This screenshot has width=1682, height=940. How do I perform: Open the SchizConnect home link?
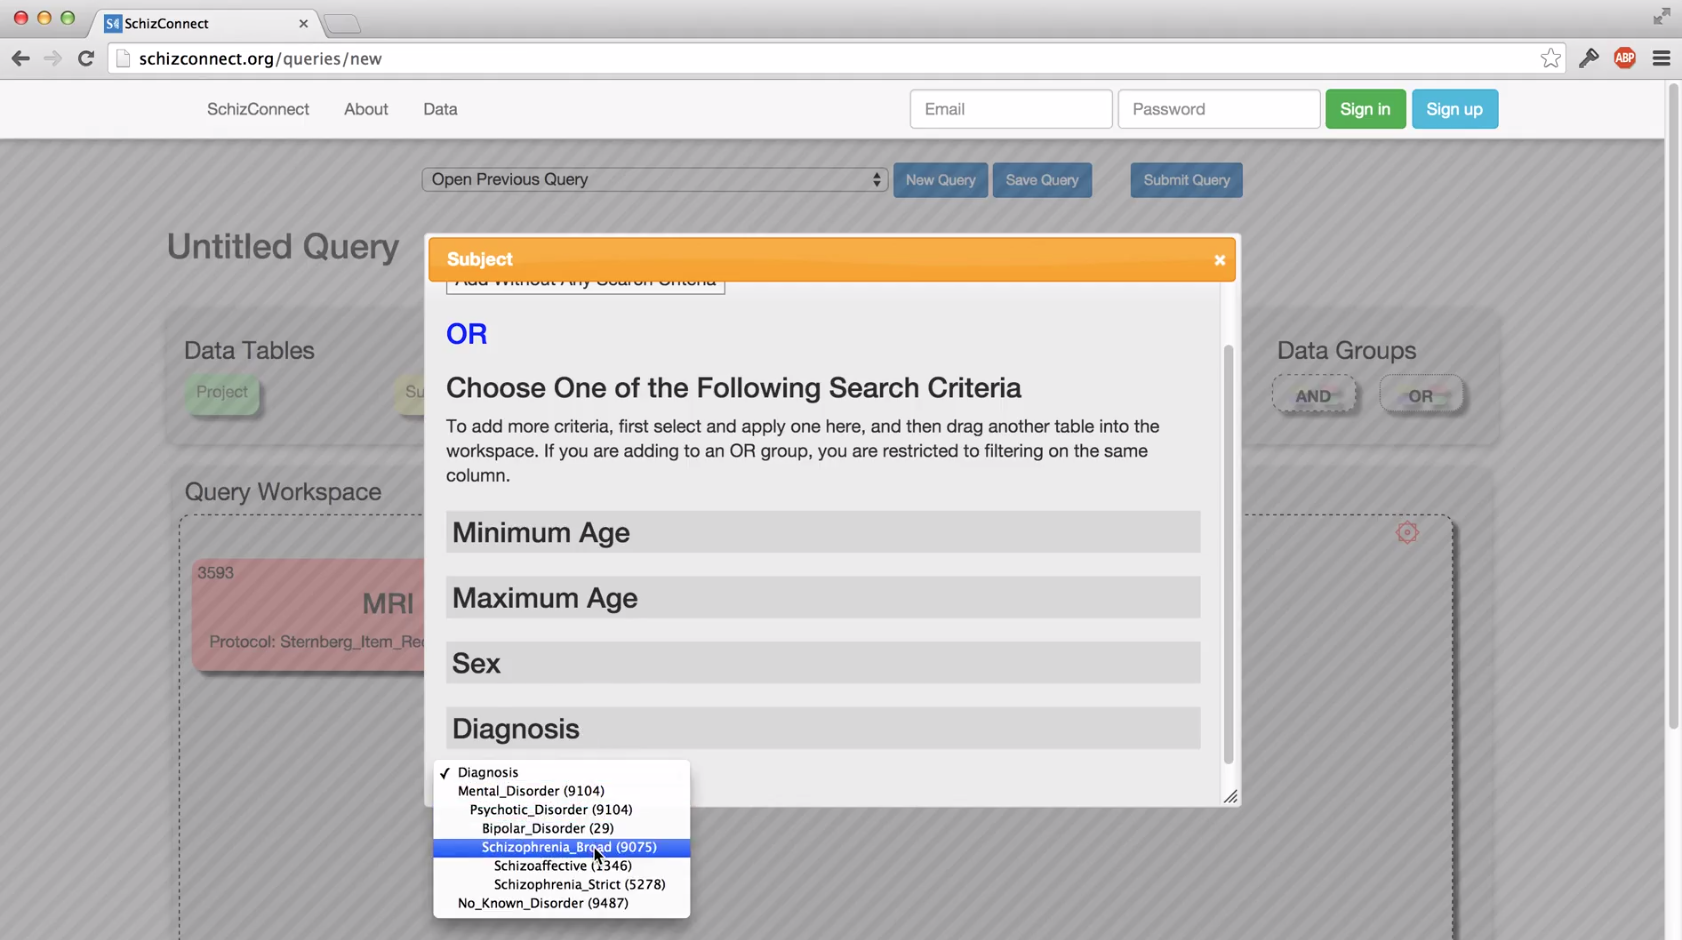coord(258,109)
